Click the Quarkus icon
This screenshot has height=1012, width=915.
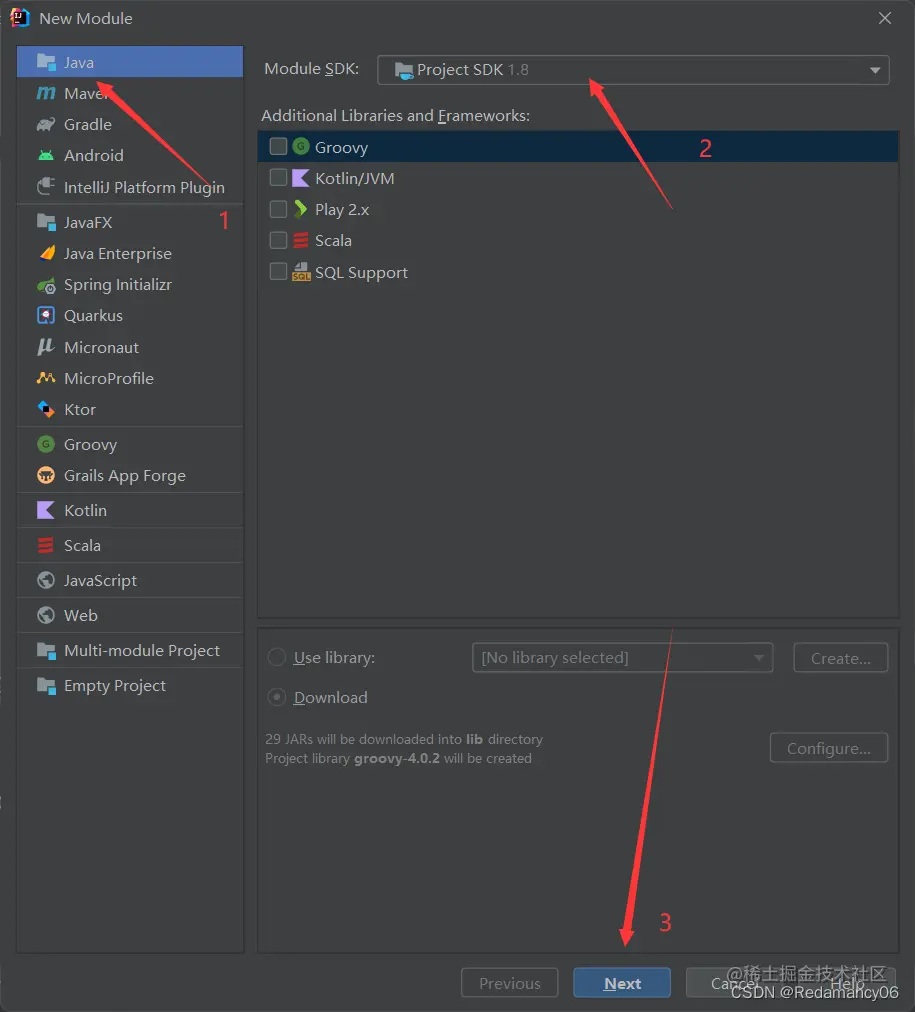[x=46, y=316]
